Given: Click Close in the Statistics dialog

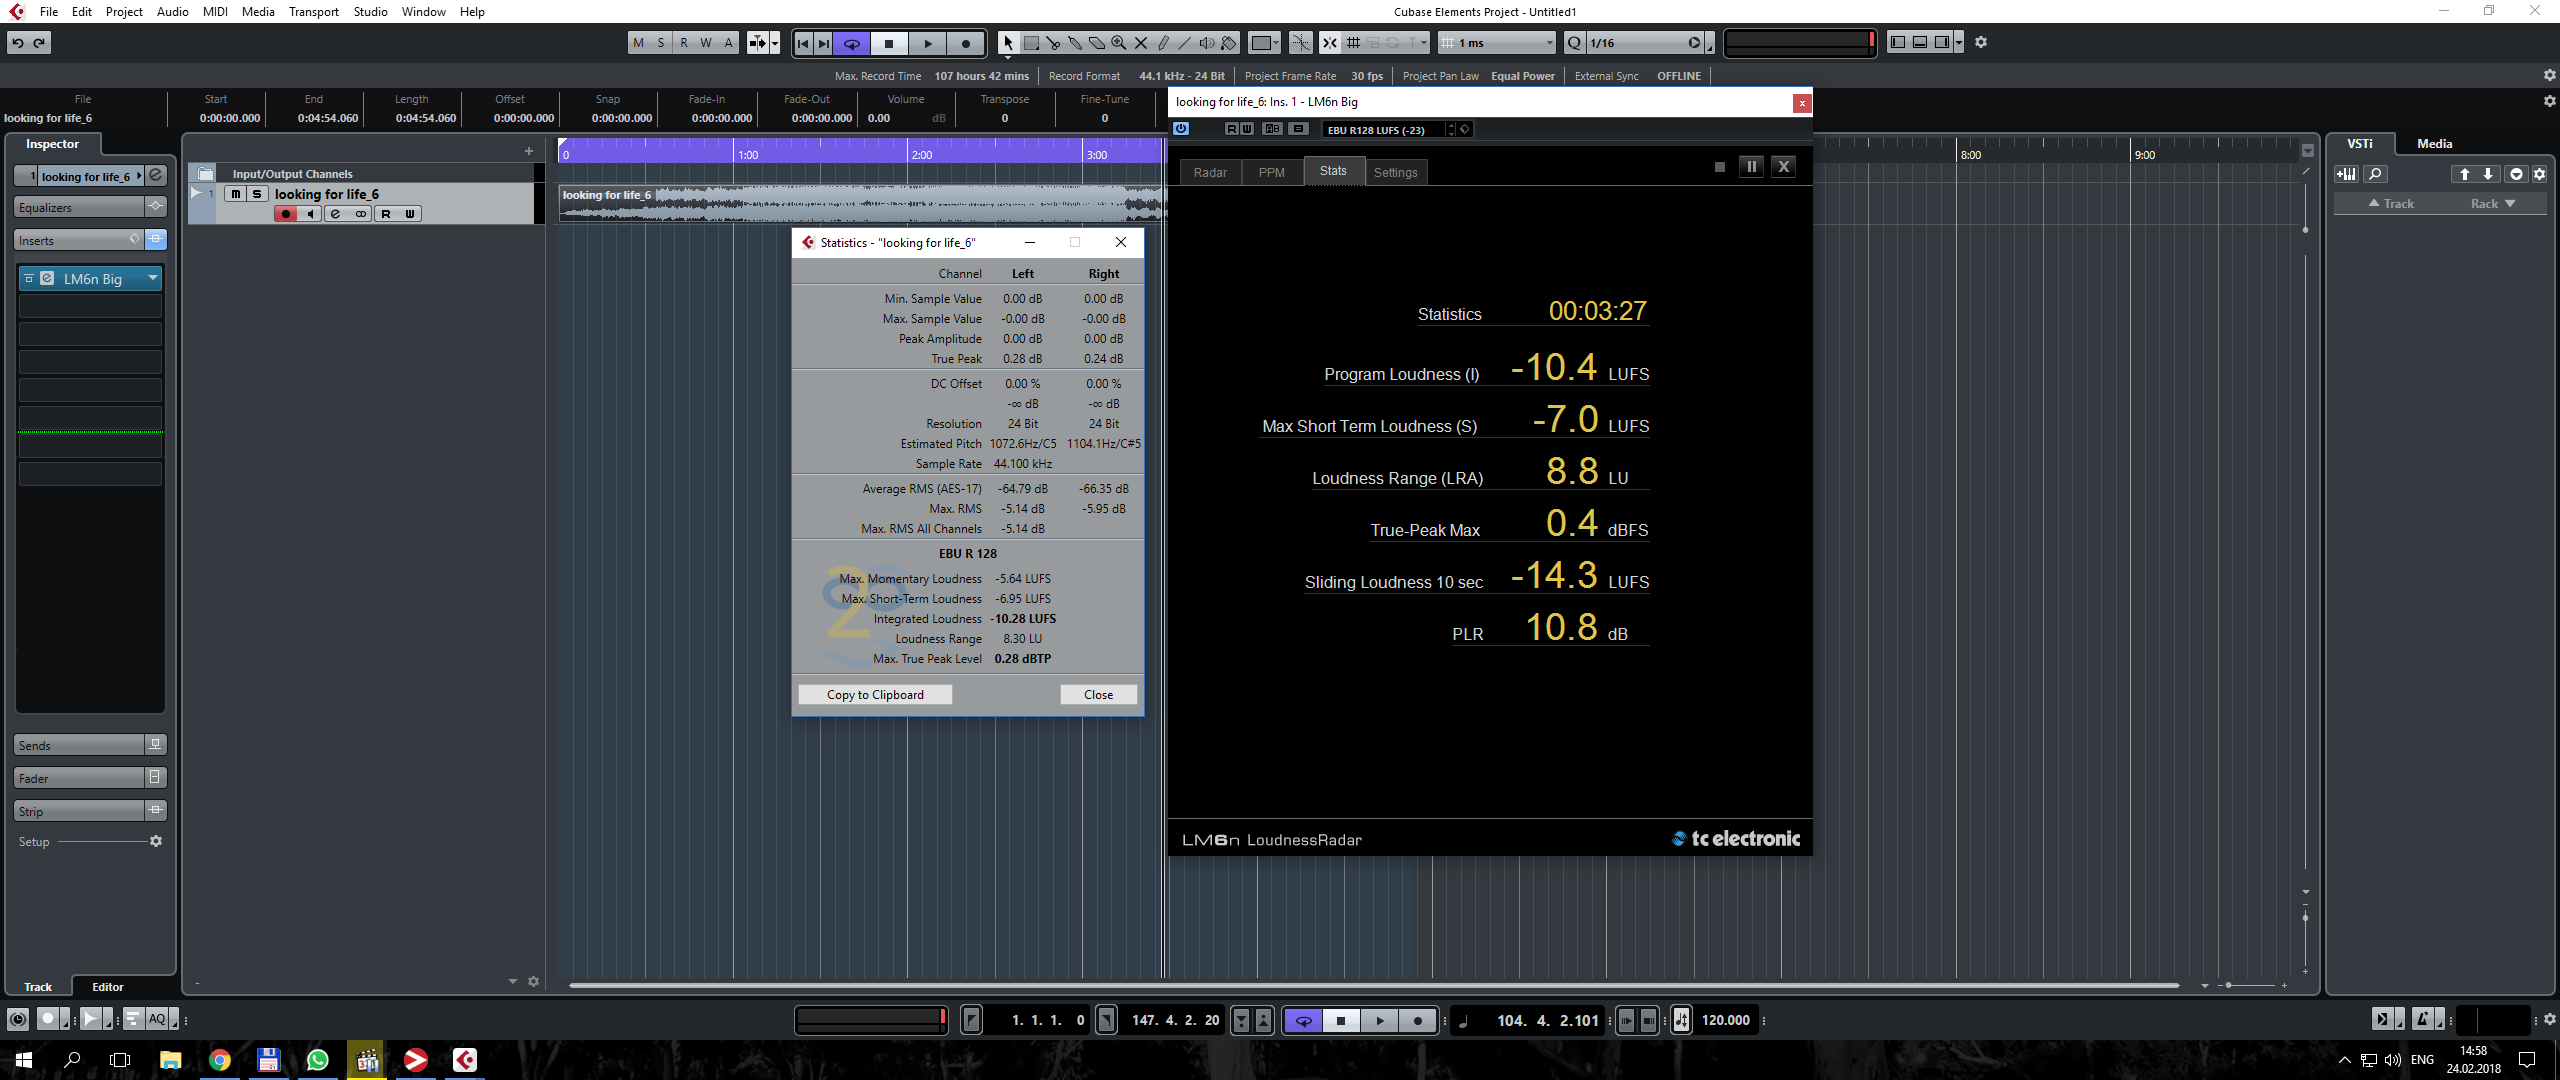Looking at the screenshot, I should pos(1098,694).
